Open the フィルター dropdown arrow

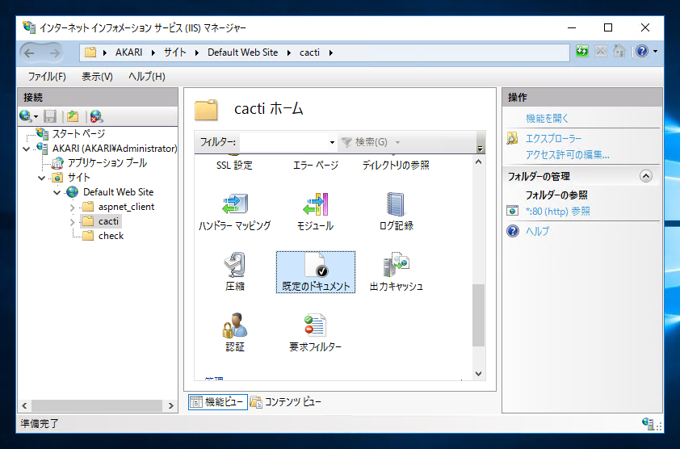(x=332, y=142)
